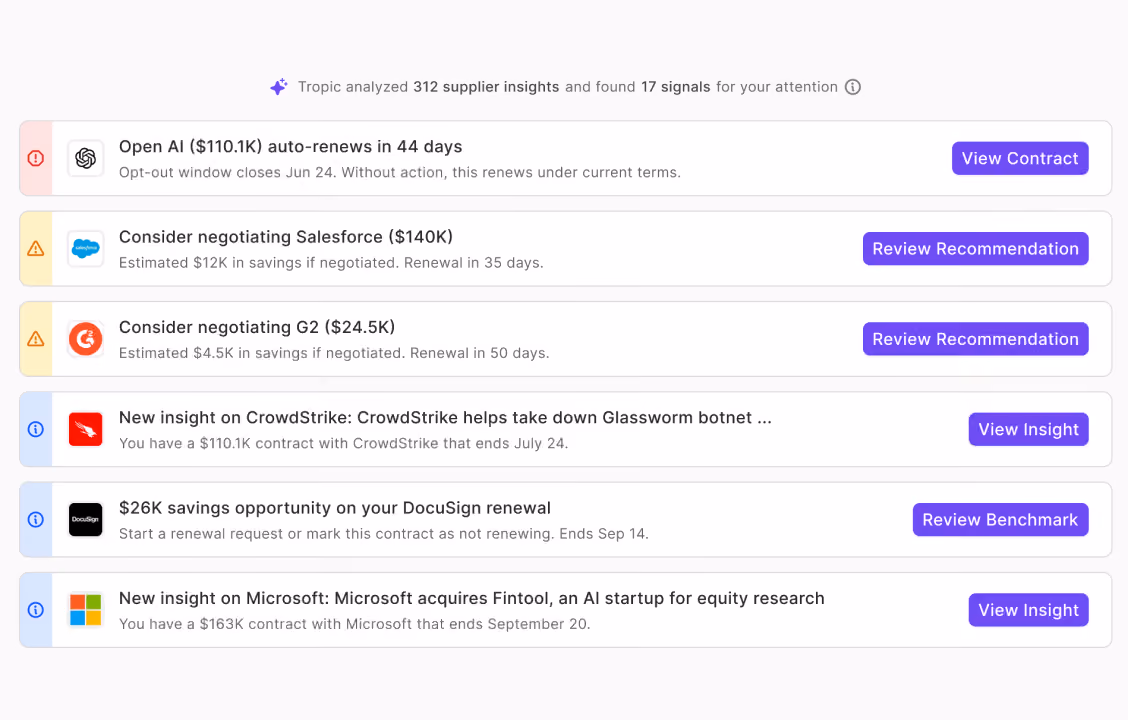This screenshot has width=1128, height=720.
Task: Click the warning triangle on Salesforce row
Action: (x=35, y=249)
